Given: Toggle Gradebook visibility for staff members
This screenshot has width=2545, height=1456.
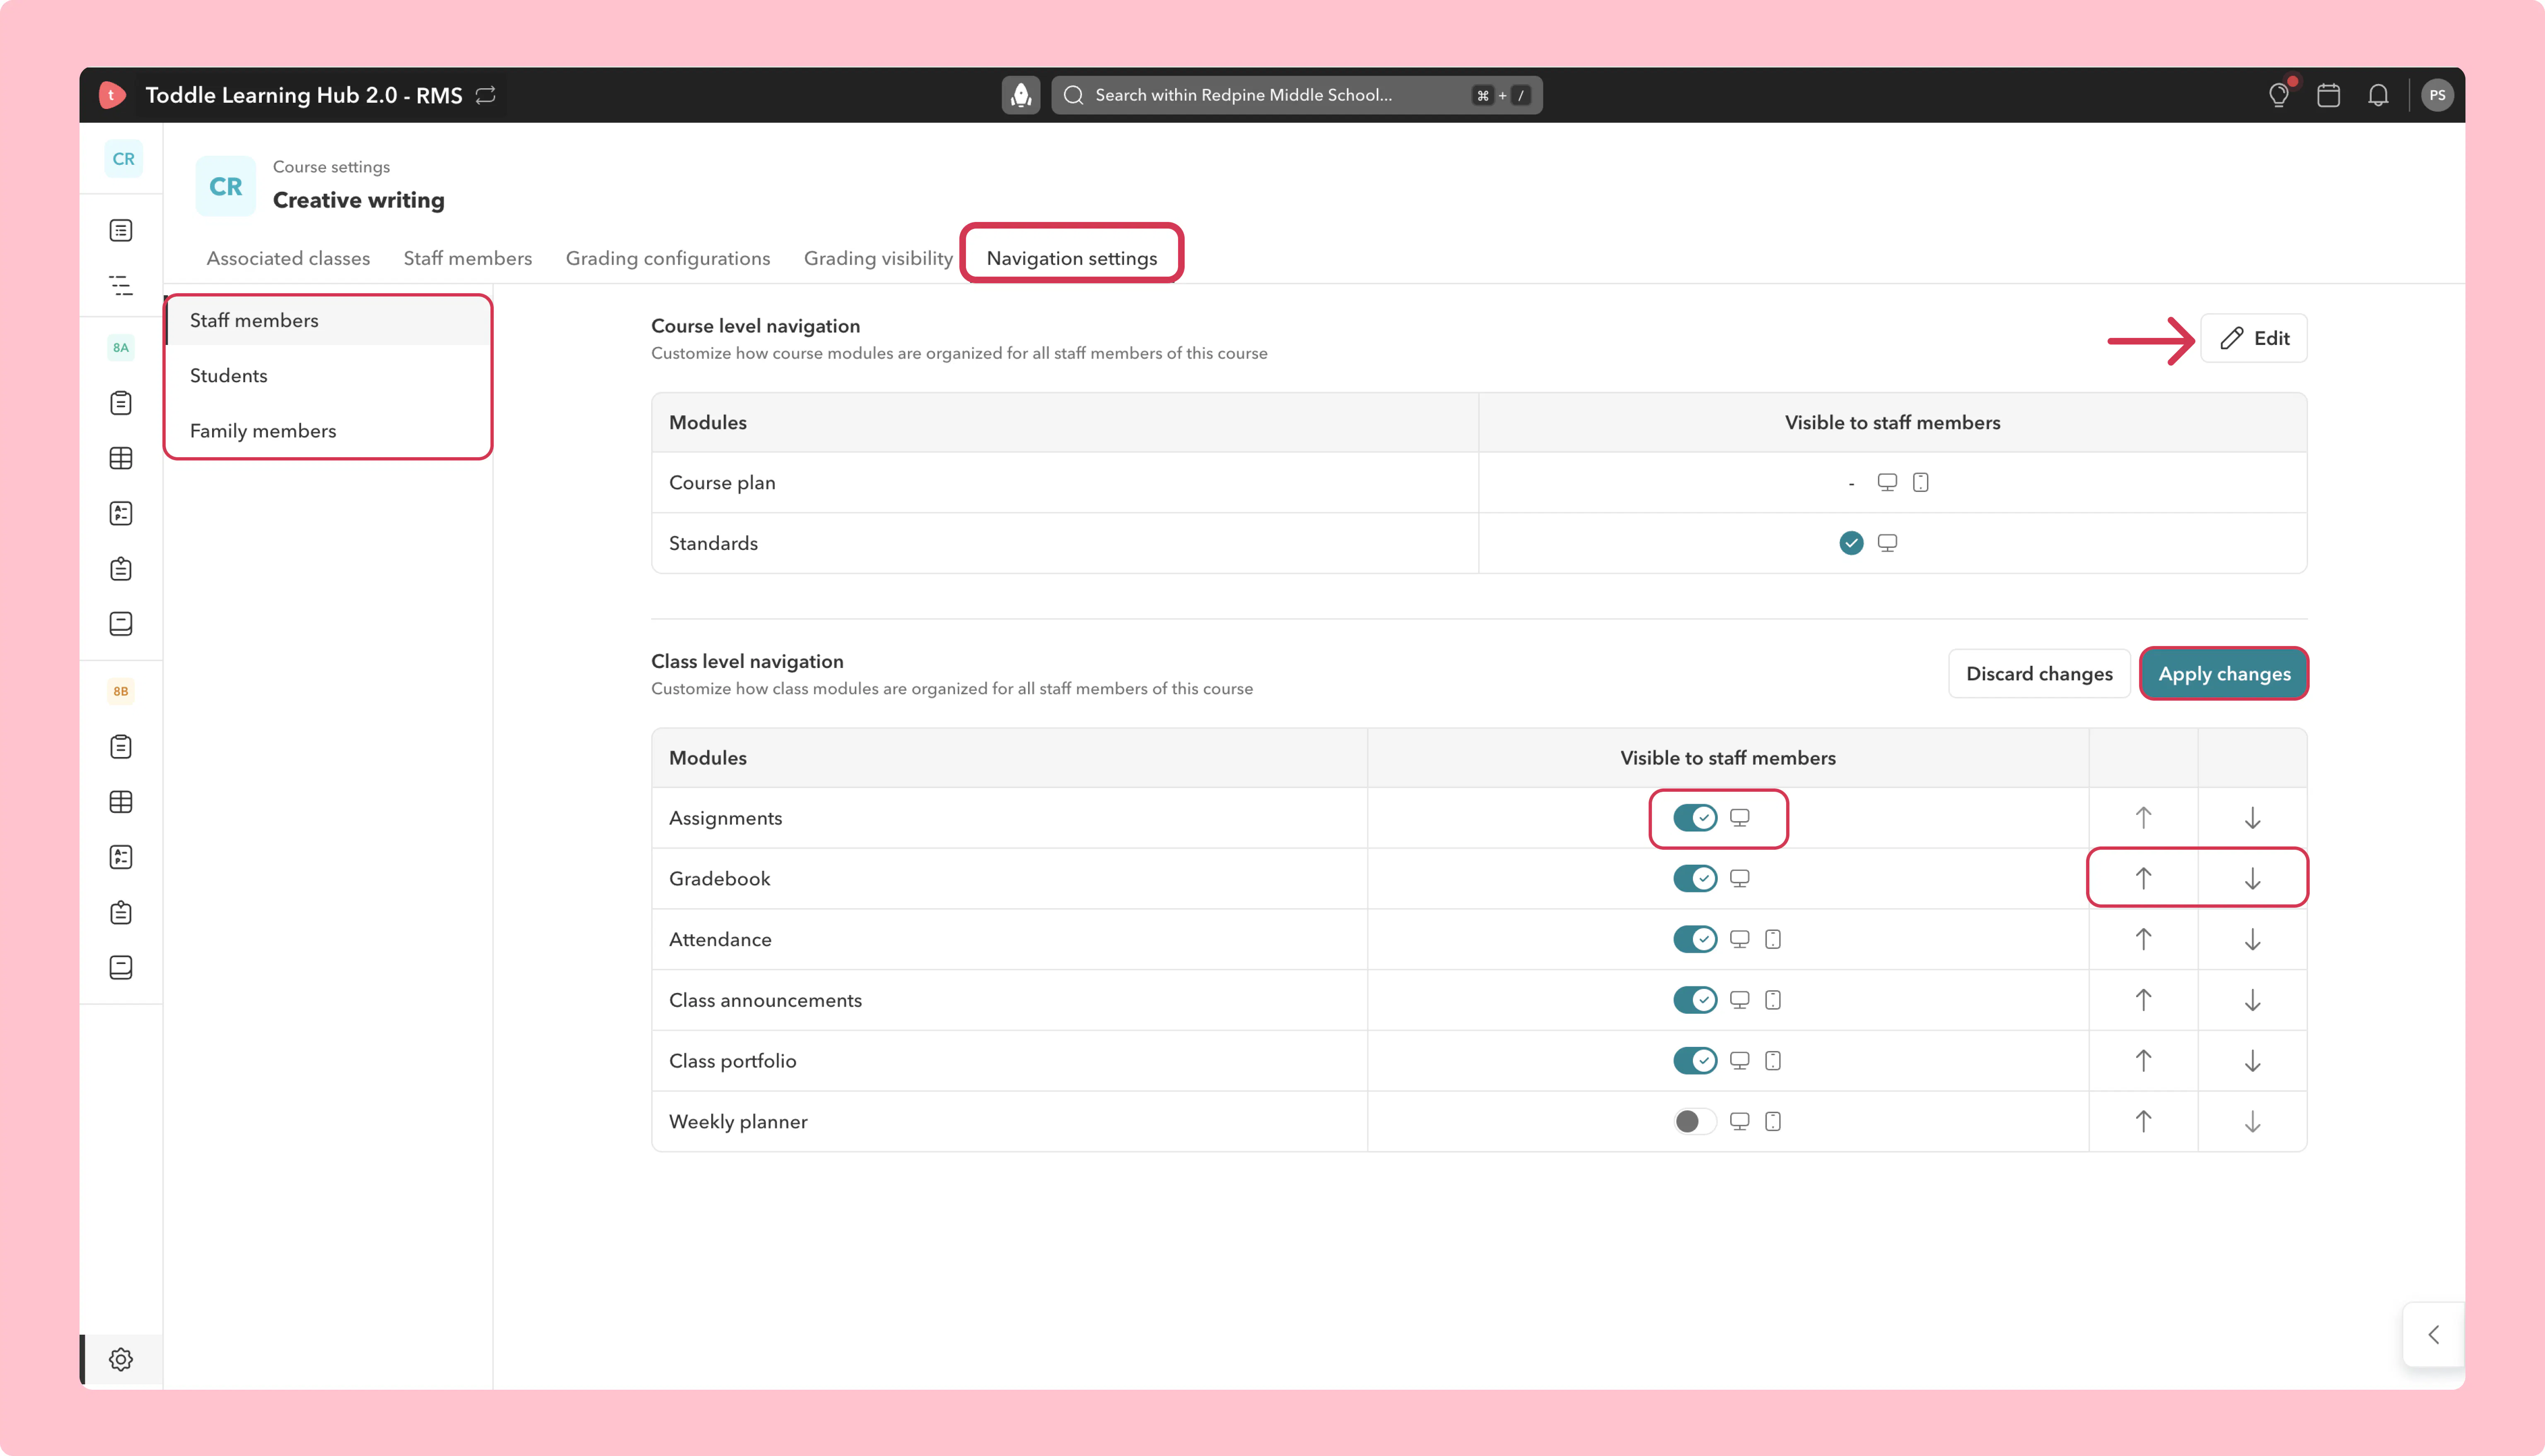Looking at the screenshot, I should [1695, 879].
